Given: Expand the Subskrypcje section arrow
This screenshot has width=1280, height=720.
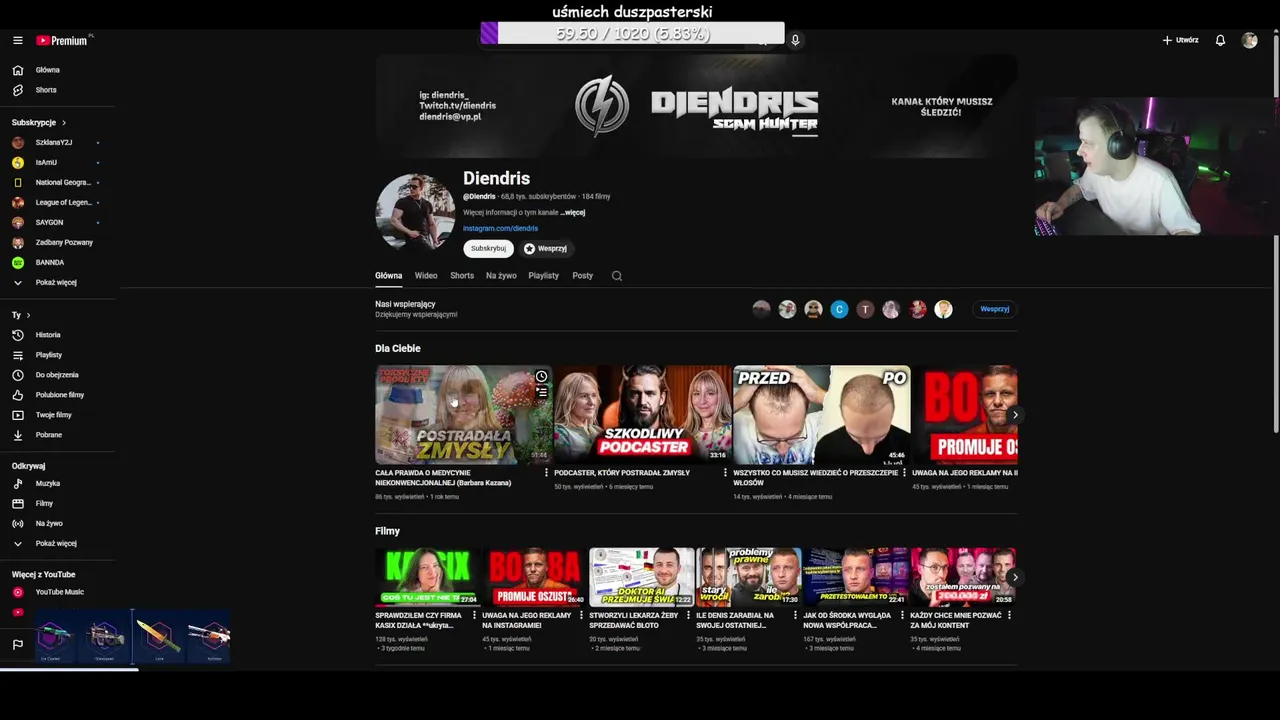Looking at the screenshot, I should [64, 122].
